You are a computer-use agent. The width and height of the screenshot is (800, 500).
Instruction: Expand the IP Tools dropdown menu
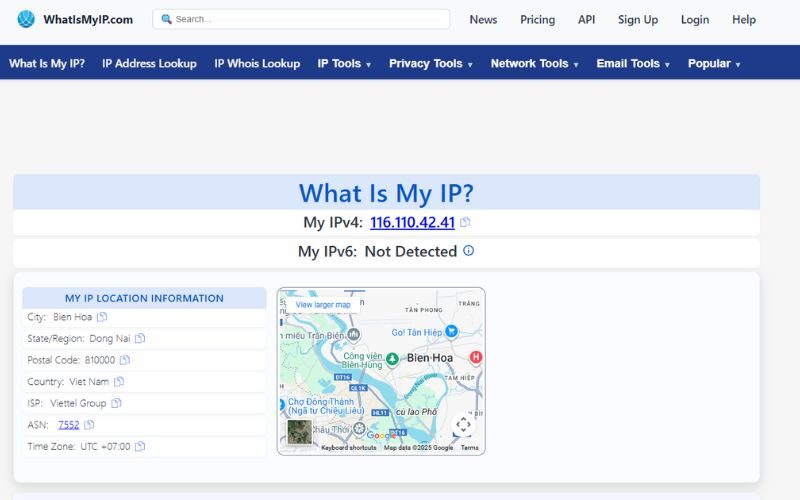(x=344, y=63)
